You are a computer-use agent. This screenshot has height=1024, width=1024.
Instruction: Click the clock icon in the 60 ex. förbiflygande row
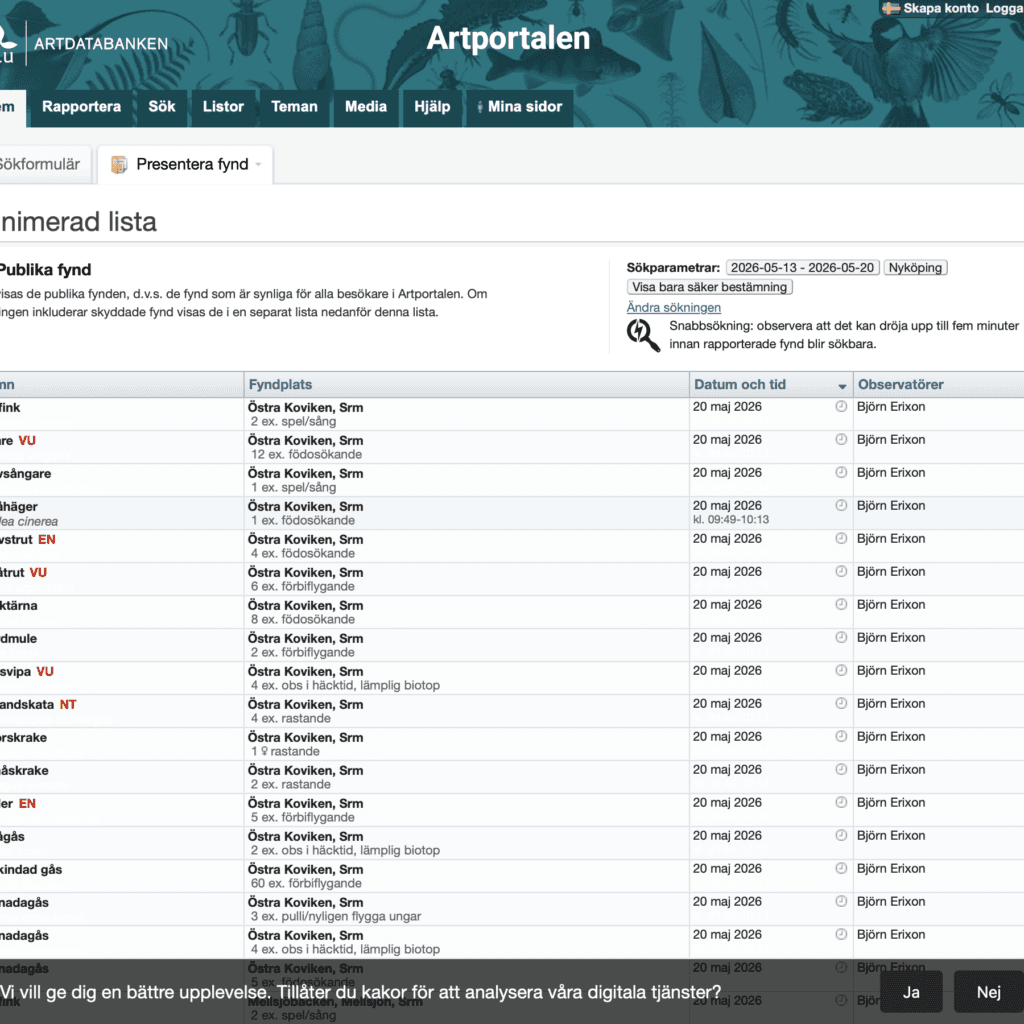click(841, 868)
